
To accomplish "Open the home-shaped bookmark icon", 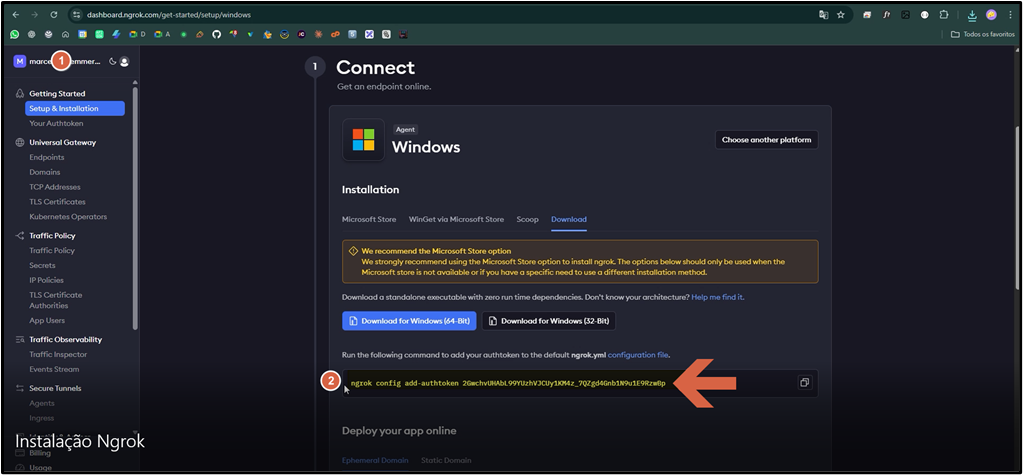I will tap(65, 34).
